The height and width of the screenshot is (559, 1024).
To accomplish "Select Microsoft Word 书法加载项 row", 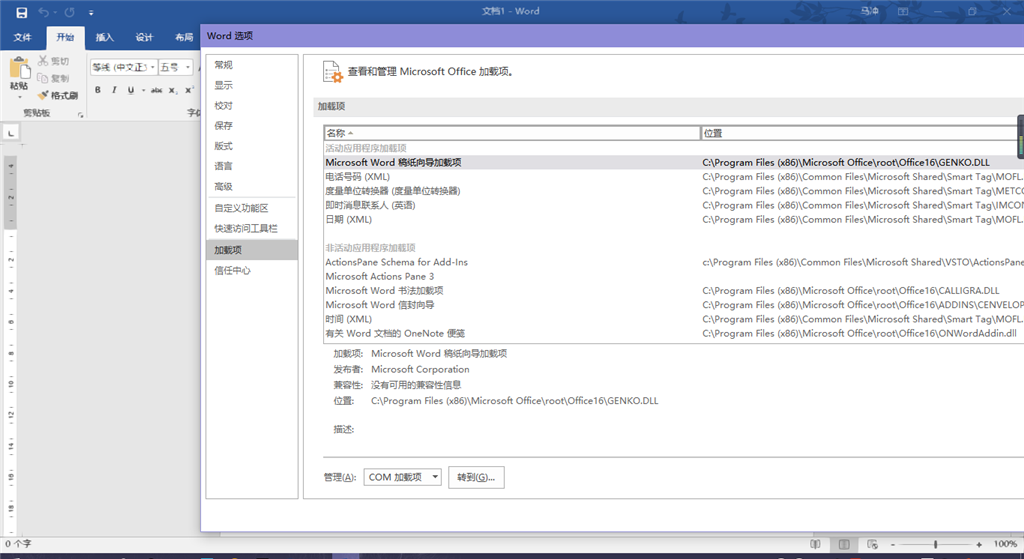I will pos(673,291).
